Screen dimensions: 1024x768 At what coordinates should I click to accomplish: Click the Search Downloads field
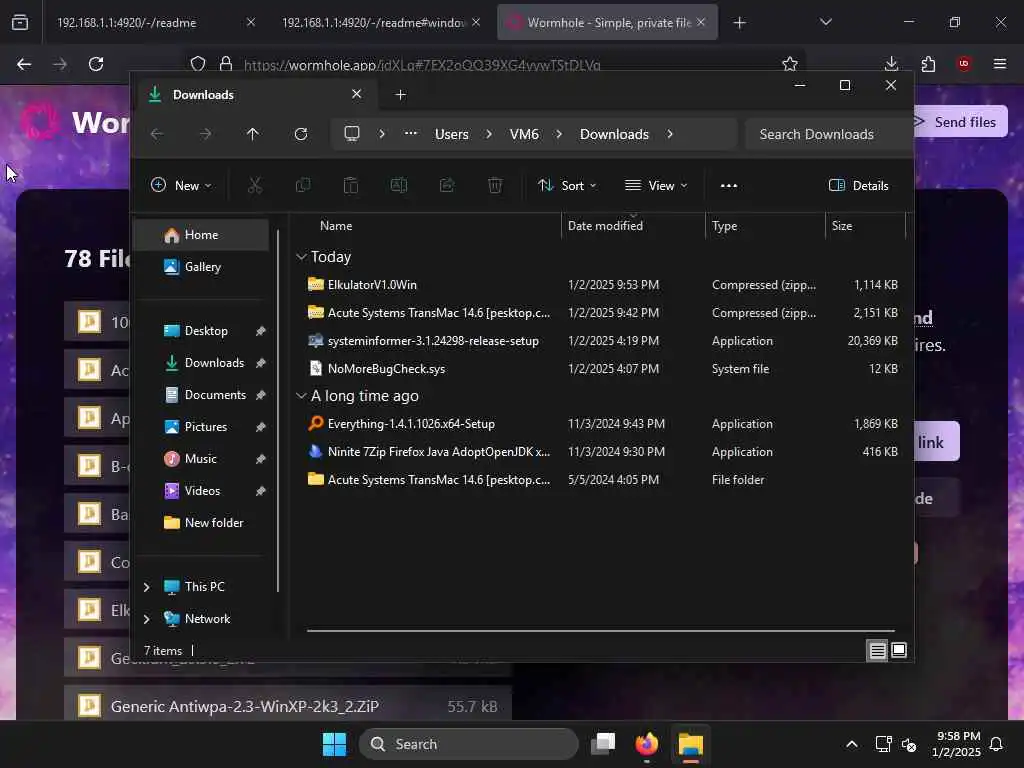click(828, 134)
